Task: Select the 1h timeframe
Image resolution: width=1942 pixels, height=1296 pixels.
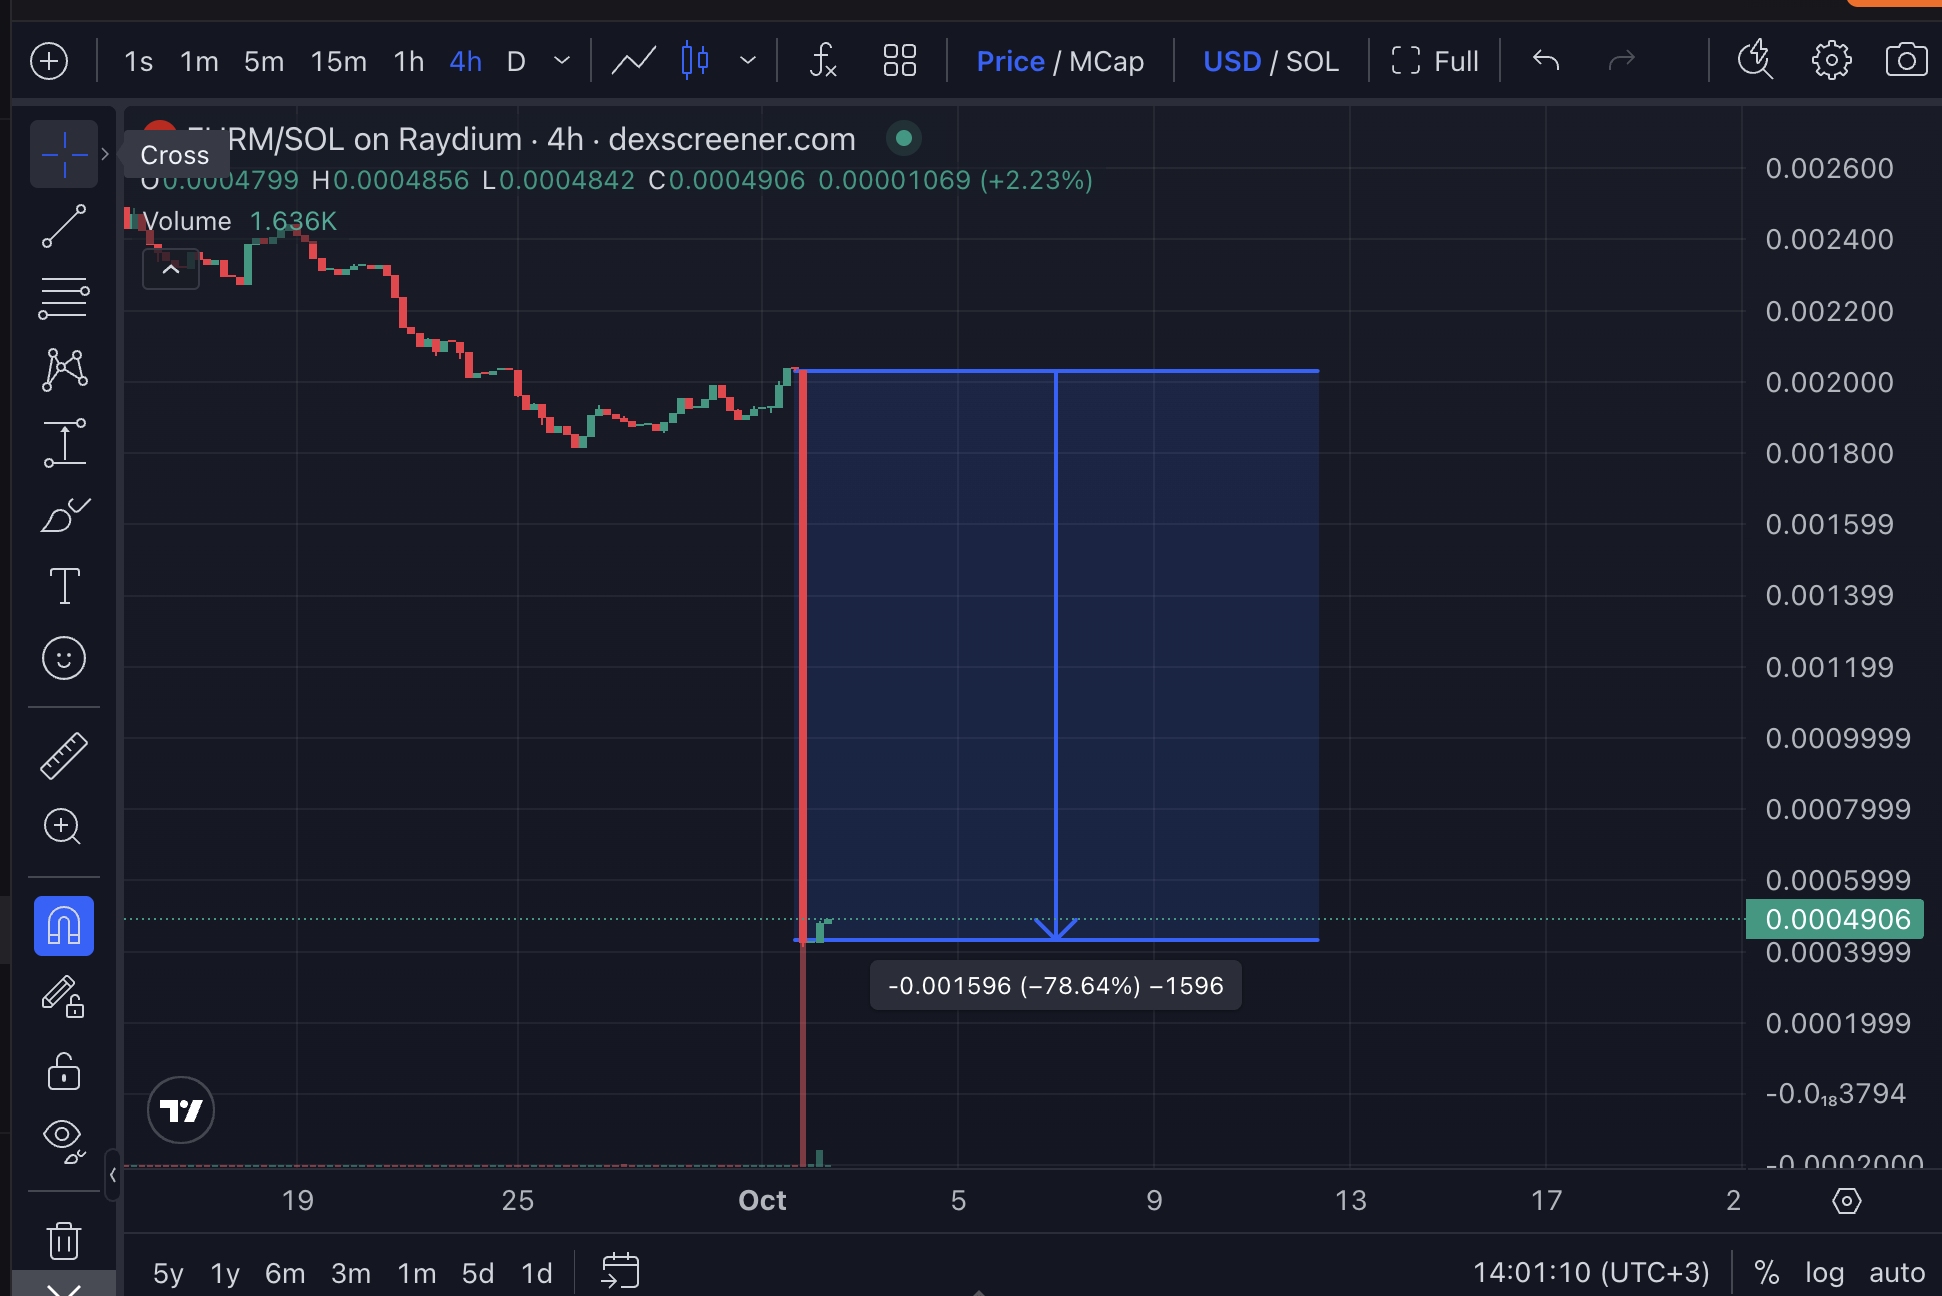Action: (x=409, y=61)
